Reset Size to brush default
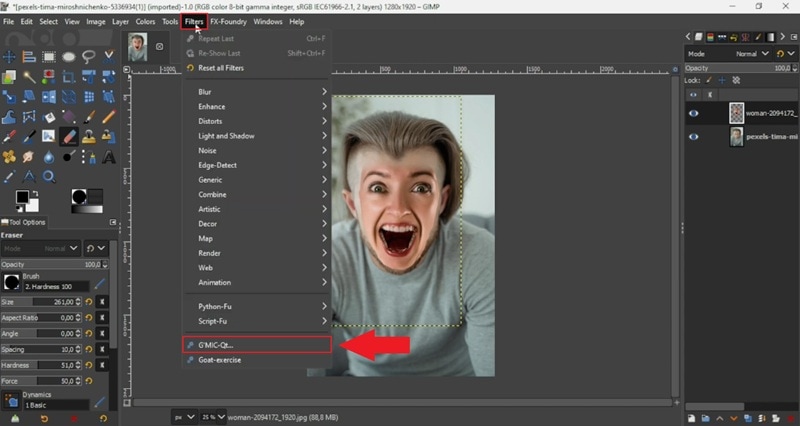Screen dimensions: 800x426 coord(89,302)
